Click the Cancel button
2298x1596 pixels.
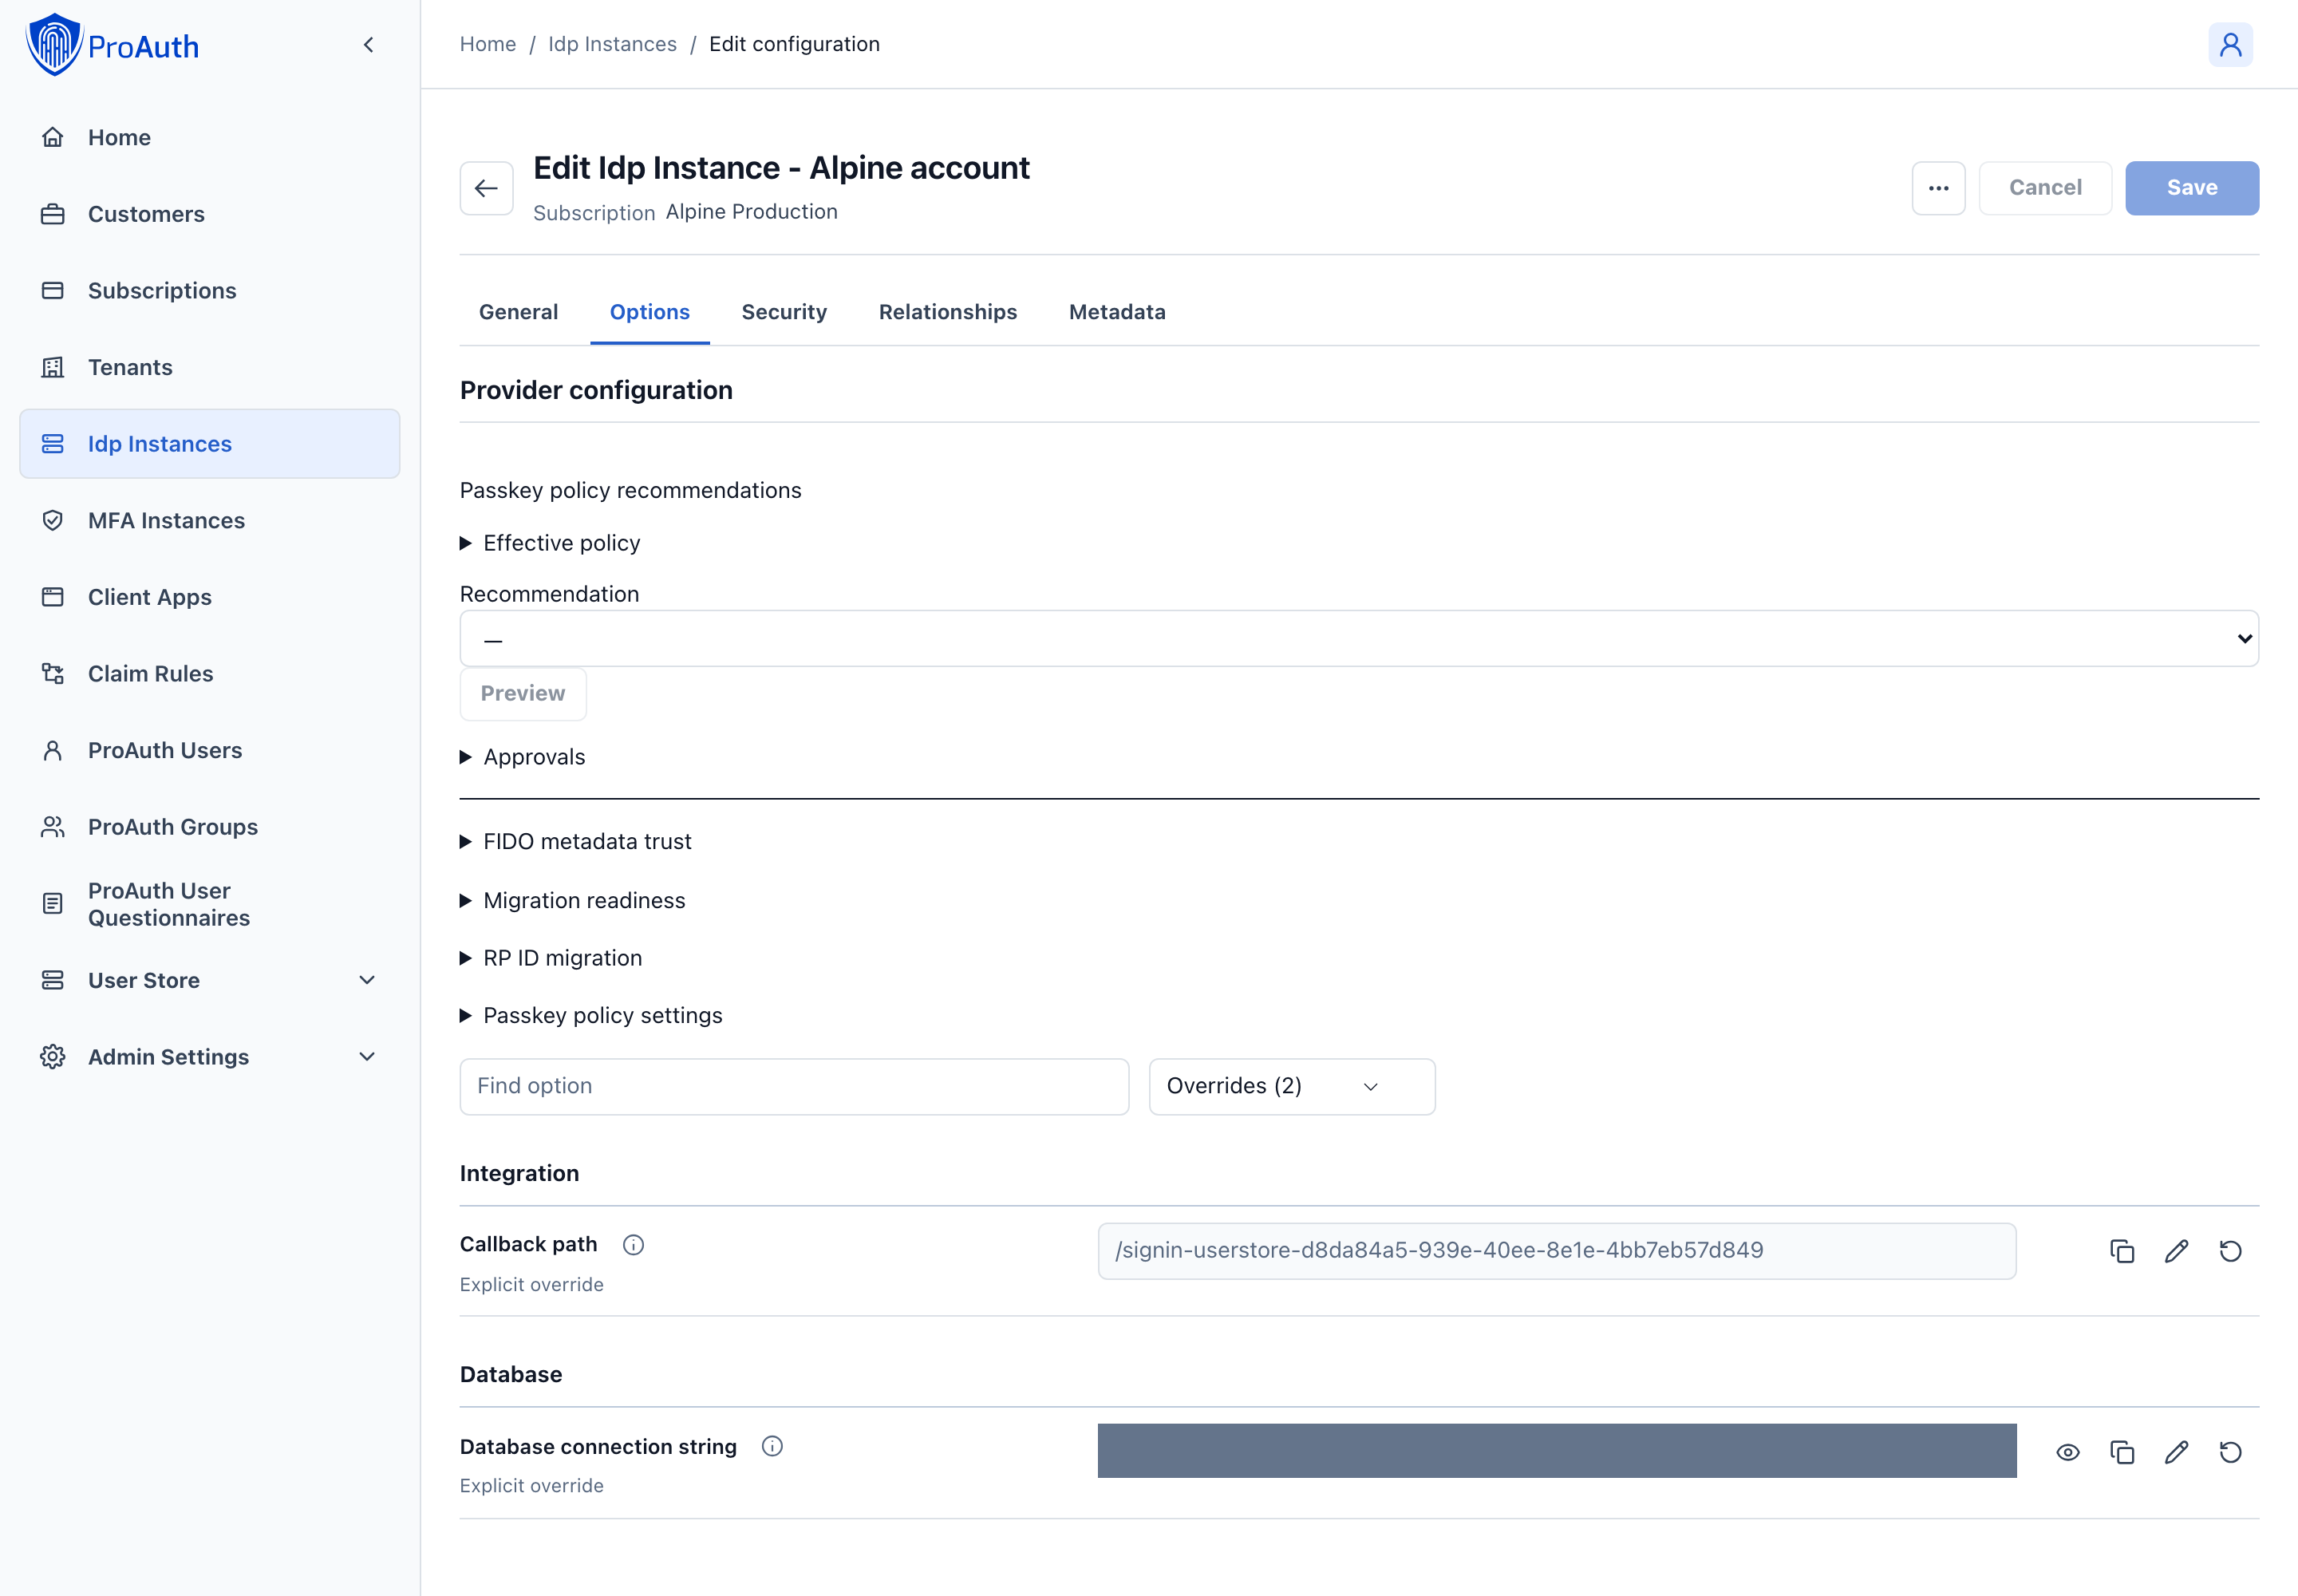(2045, 188)
